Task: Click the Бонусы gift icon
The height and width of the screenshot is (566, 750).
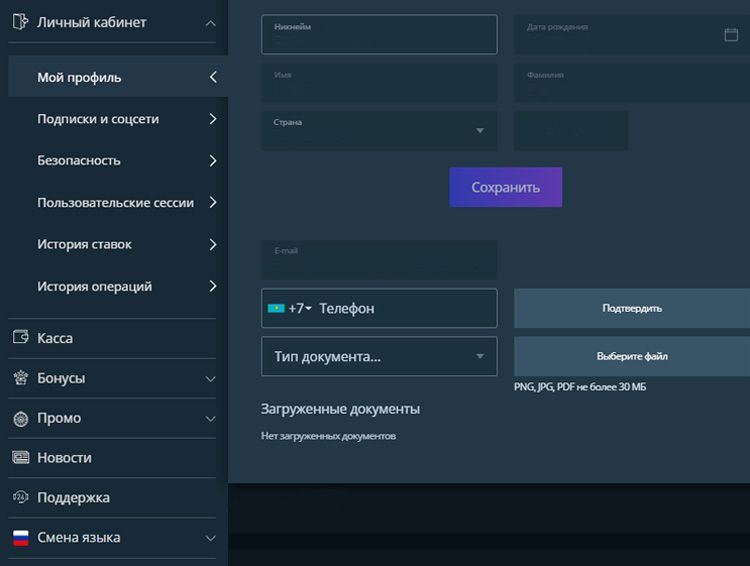Action: tap(20, 378)
